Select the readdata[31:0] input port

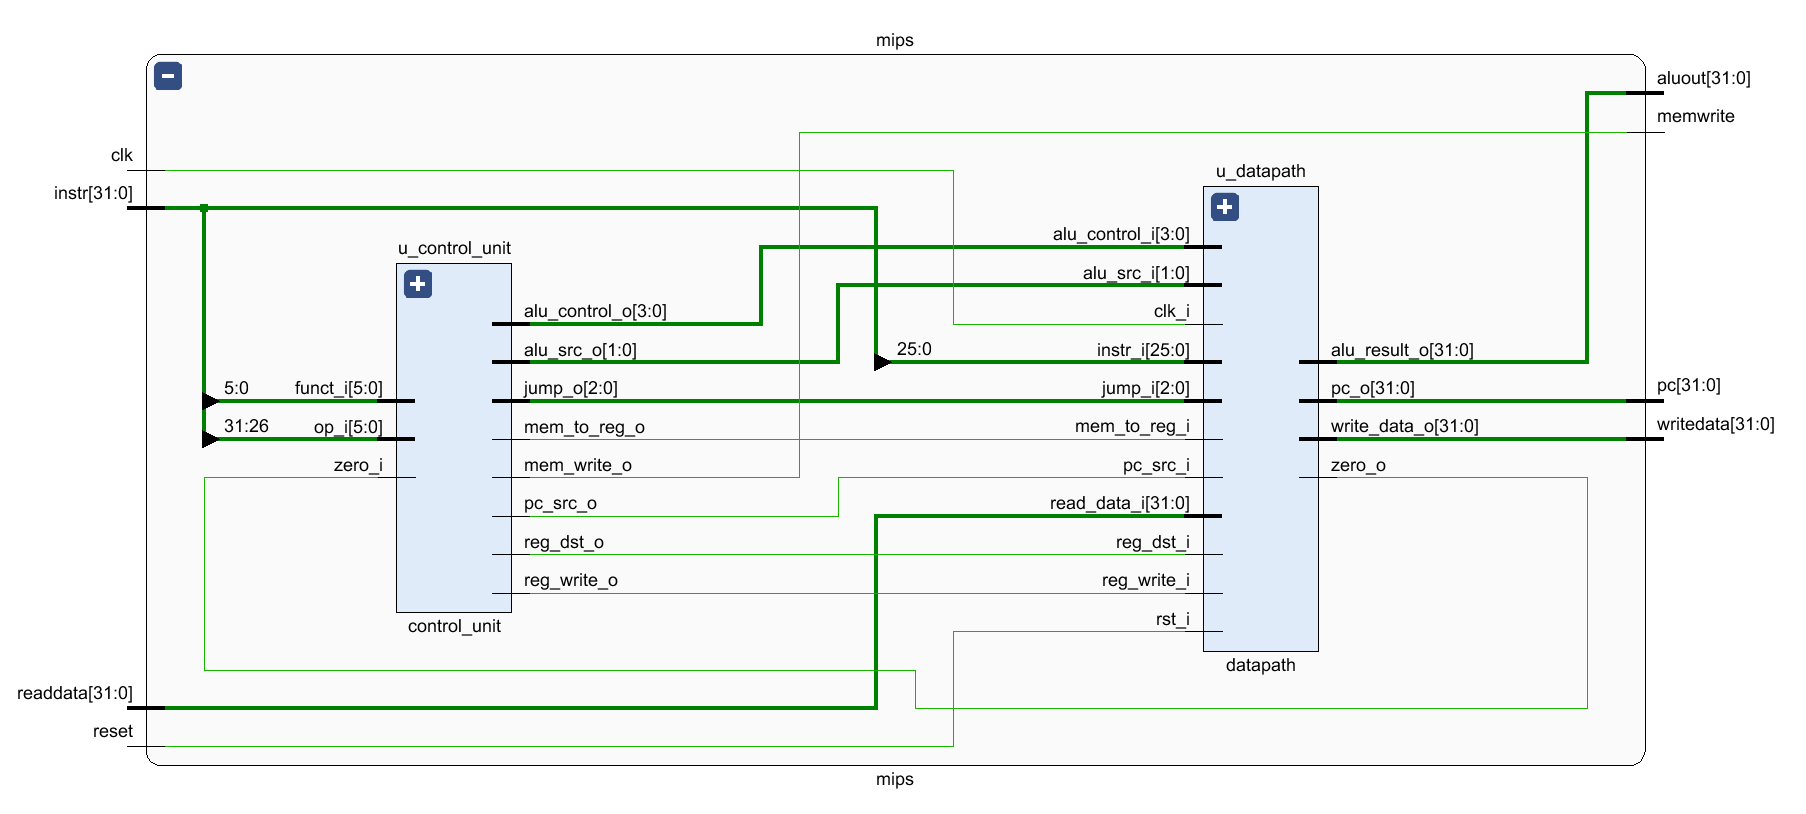(75, 693)
